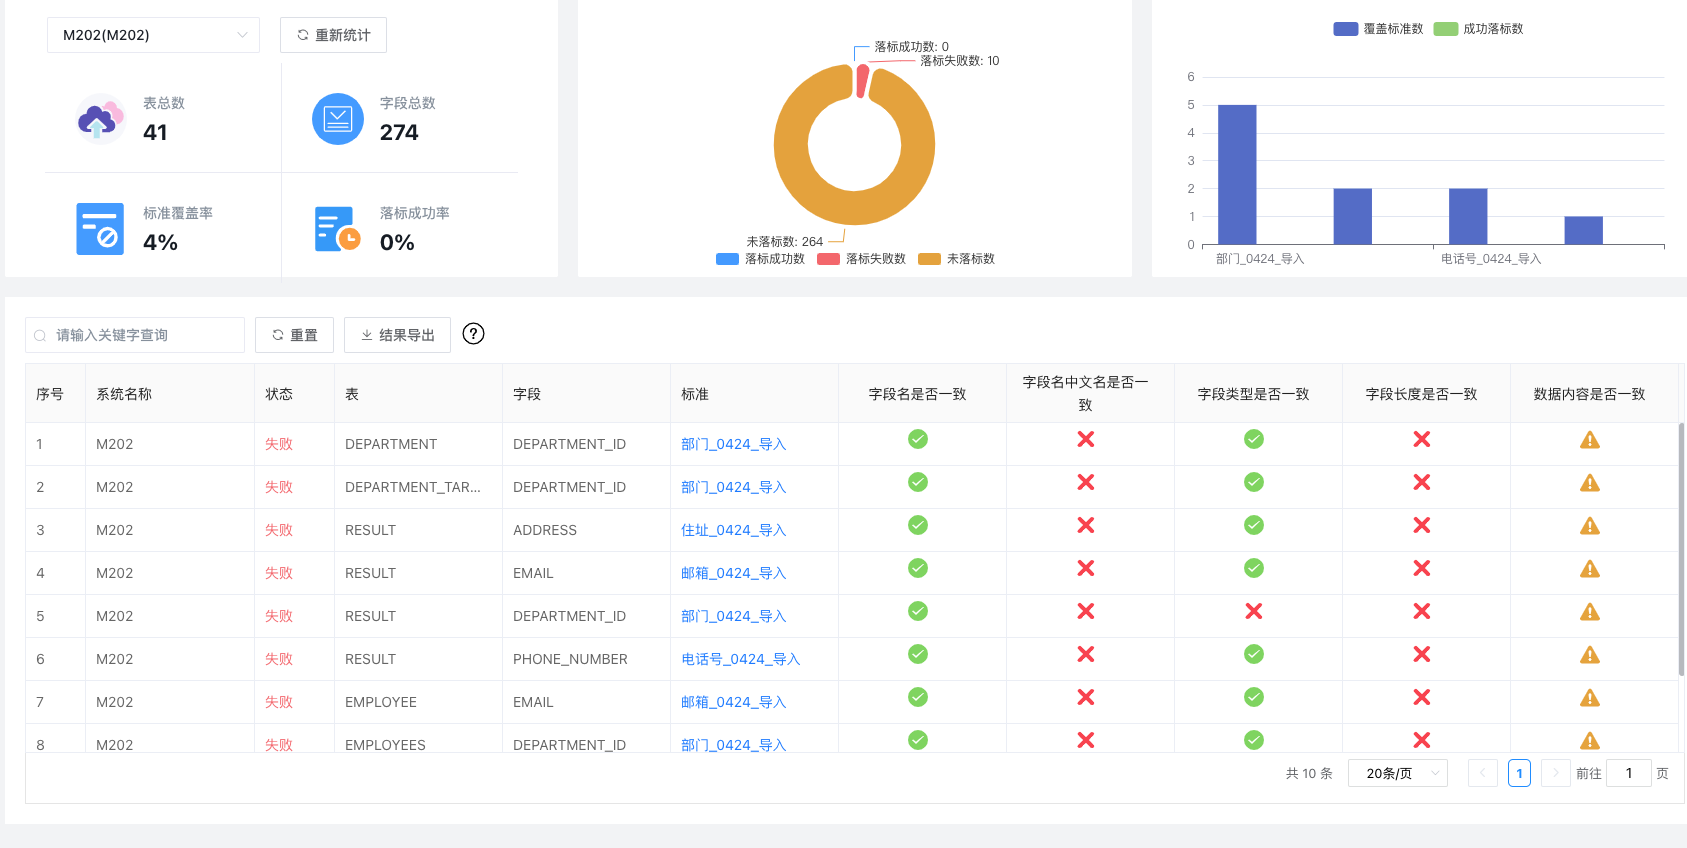
Task: Click row 3 field name green checkmark
Action: pos(917,525)
